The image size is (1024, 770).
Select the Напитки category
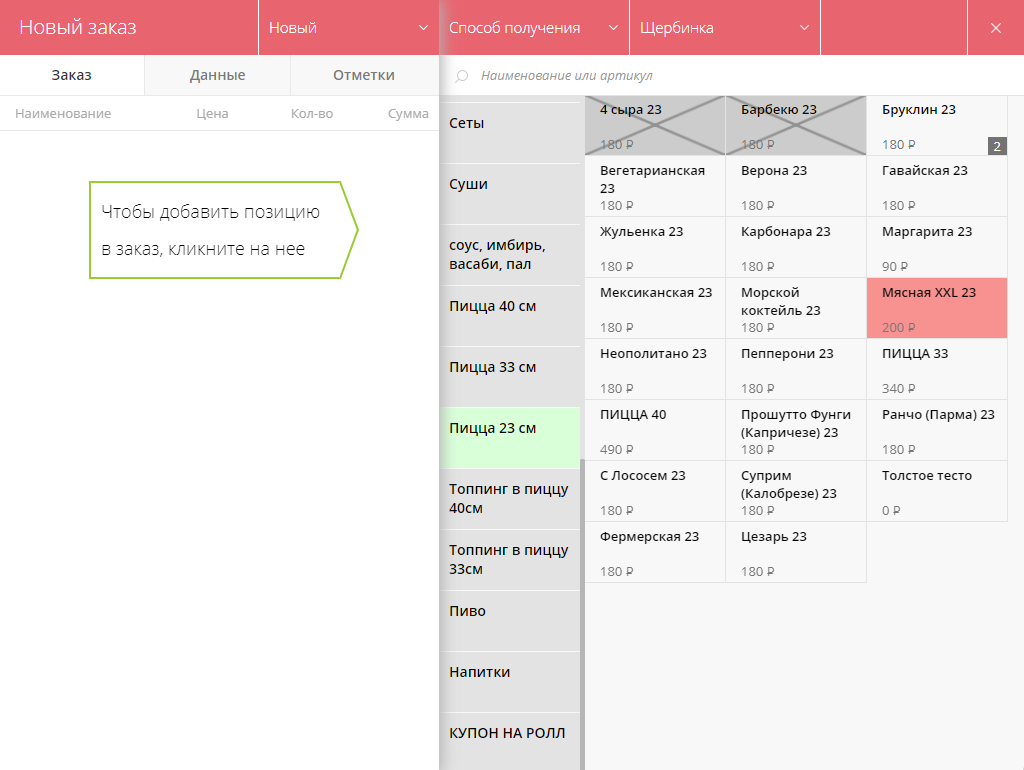coord(509,673)
